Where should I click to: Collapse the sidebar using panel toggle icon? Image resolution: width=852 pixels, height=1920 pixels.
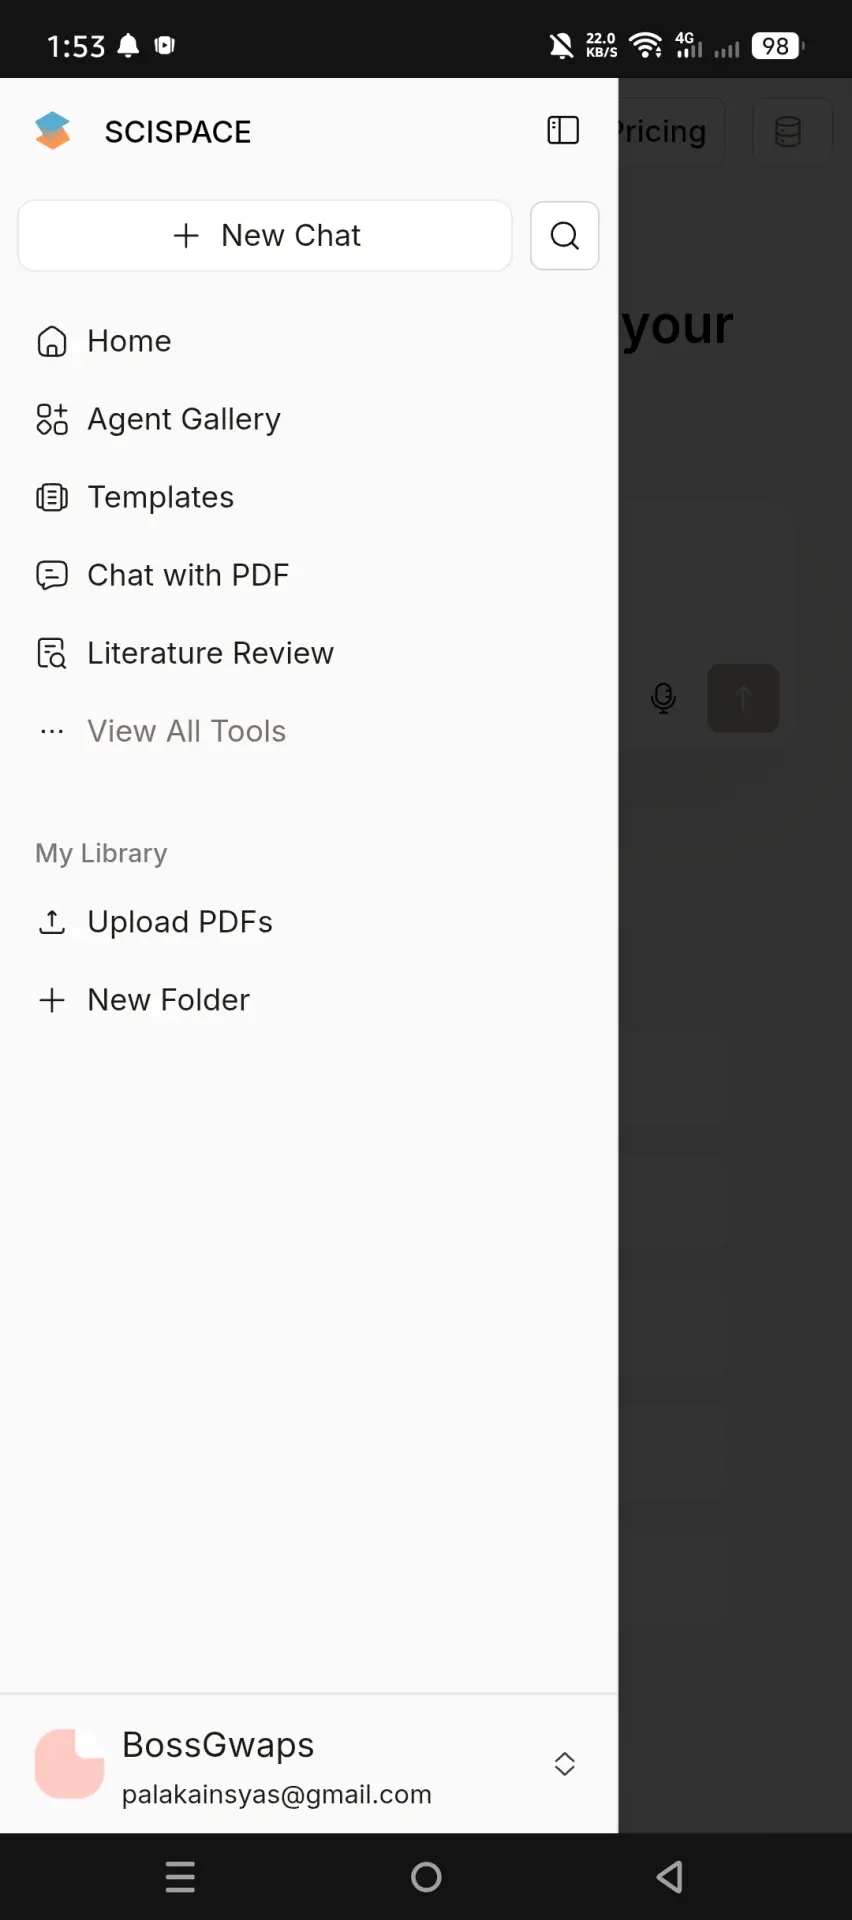tap(563, 130)
